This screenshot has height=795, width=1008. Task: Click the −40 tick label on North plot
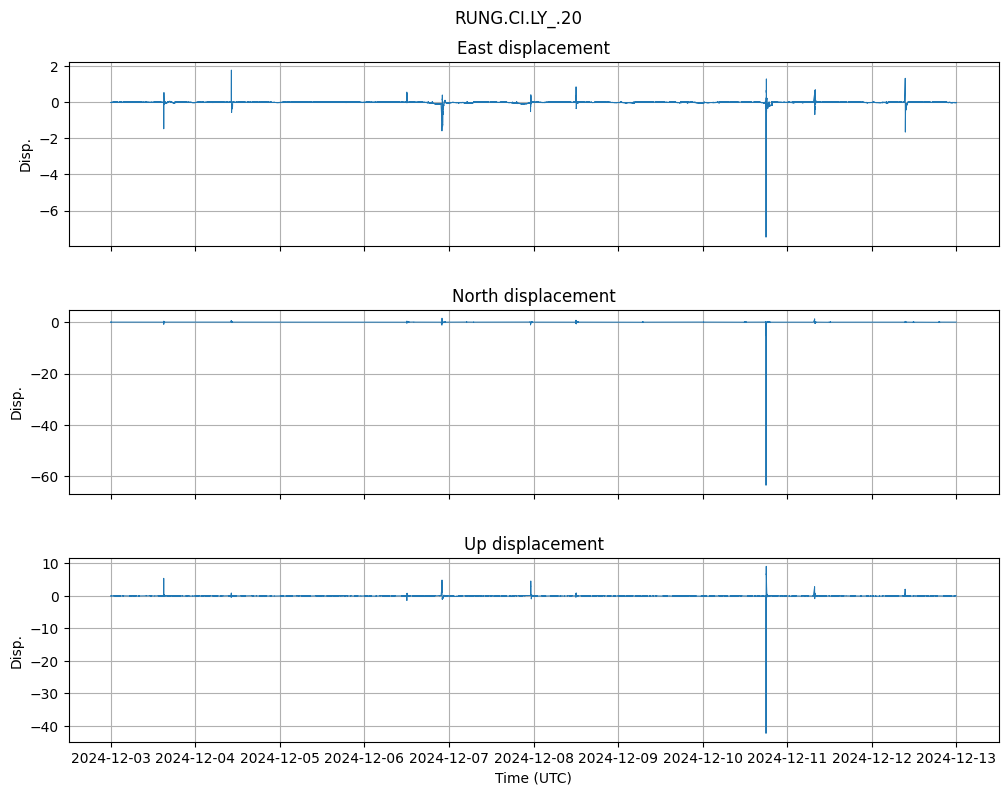point(44,425)
